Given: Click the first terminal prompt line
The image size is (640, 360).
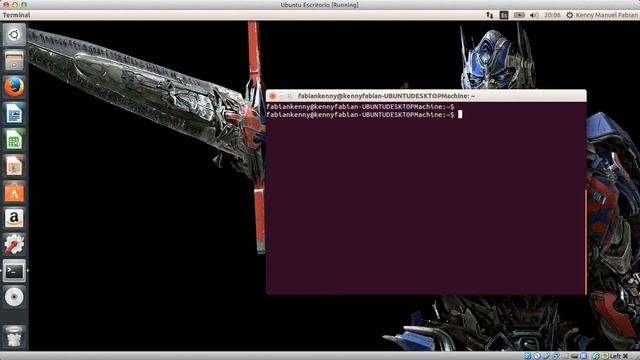Looking at the screenshot, I should [x=360, y=107].
